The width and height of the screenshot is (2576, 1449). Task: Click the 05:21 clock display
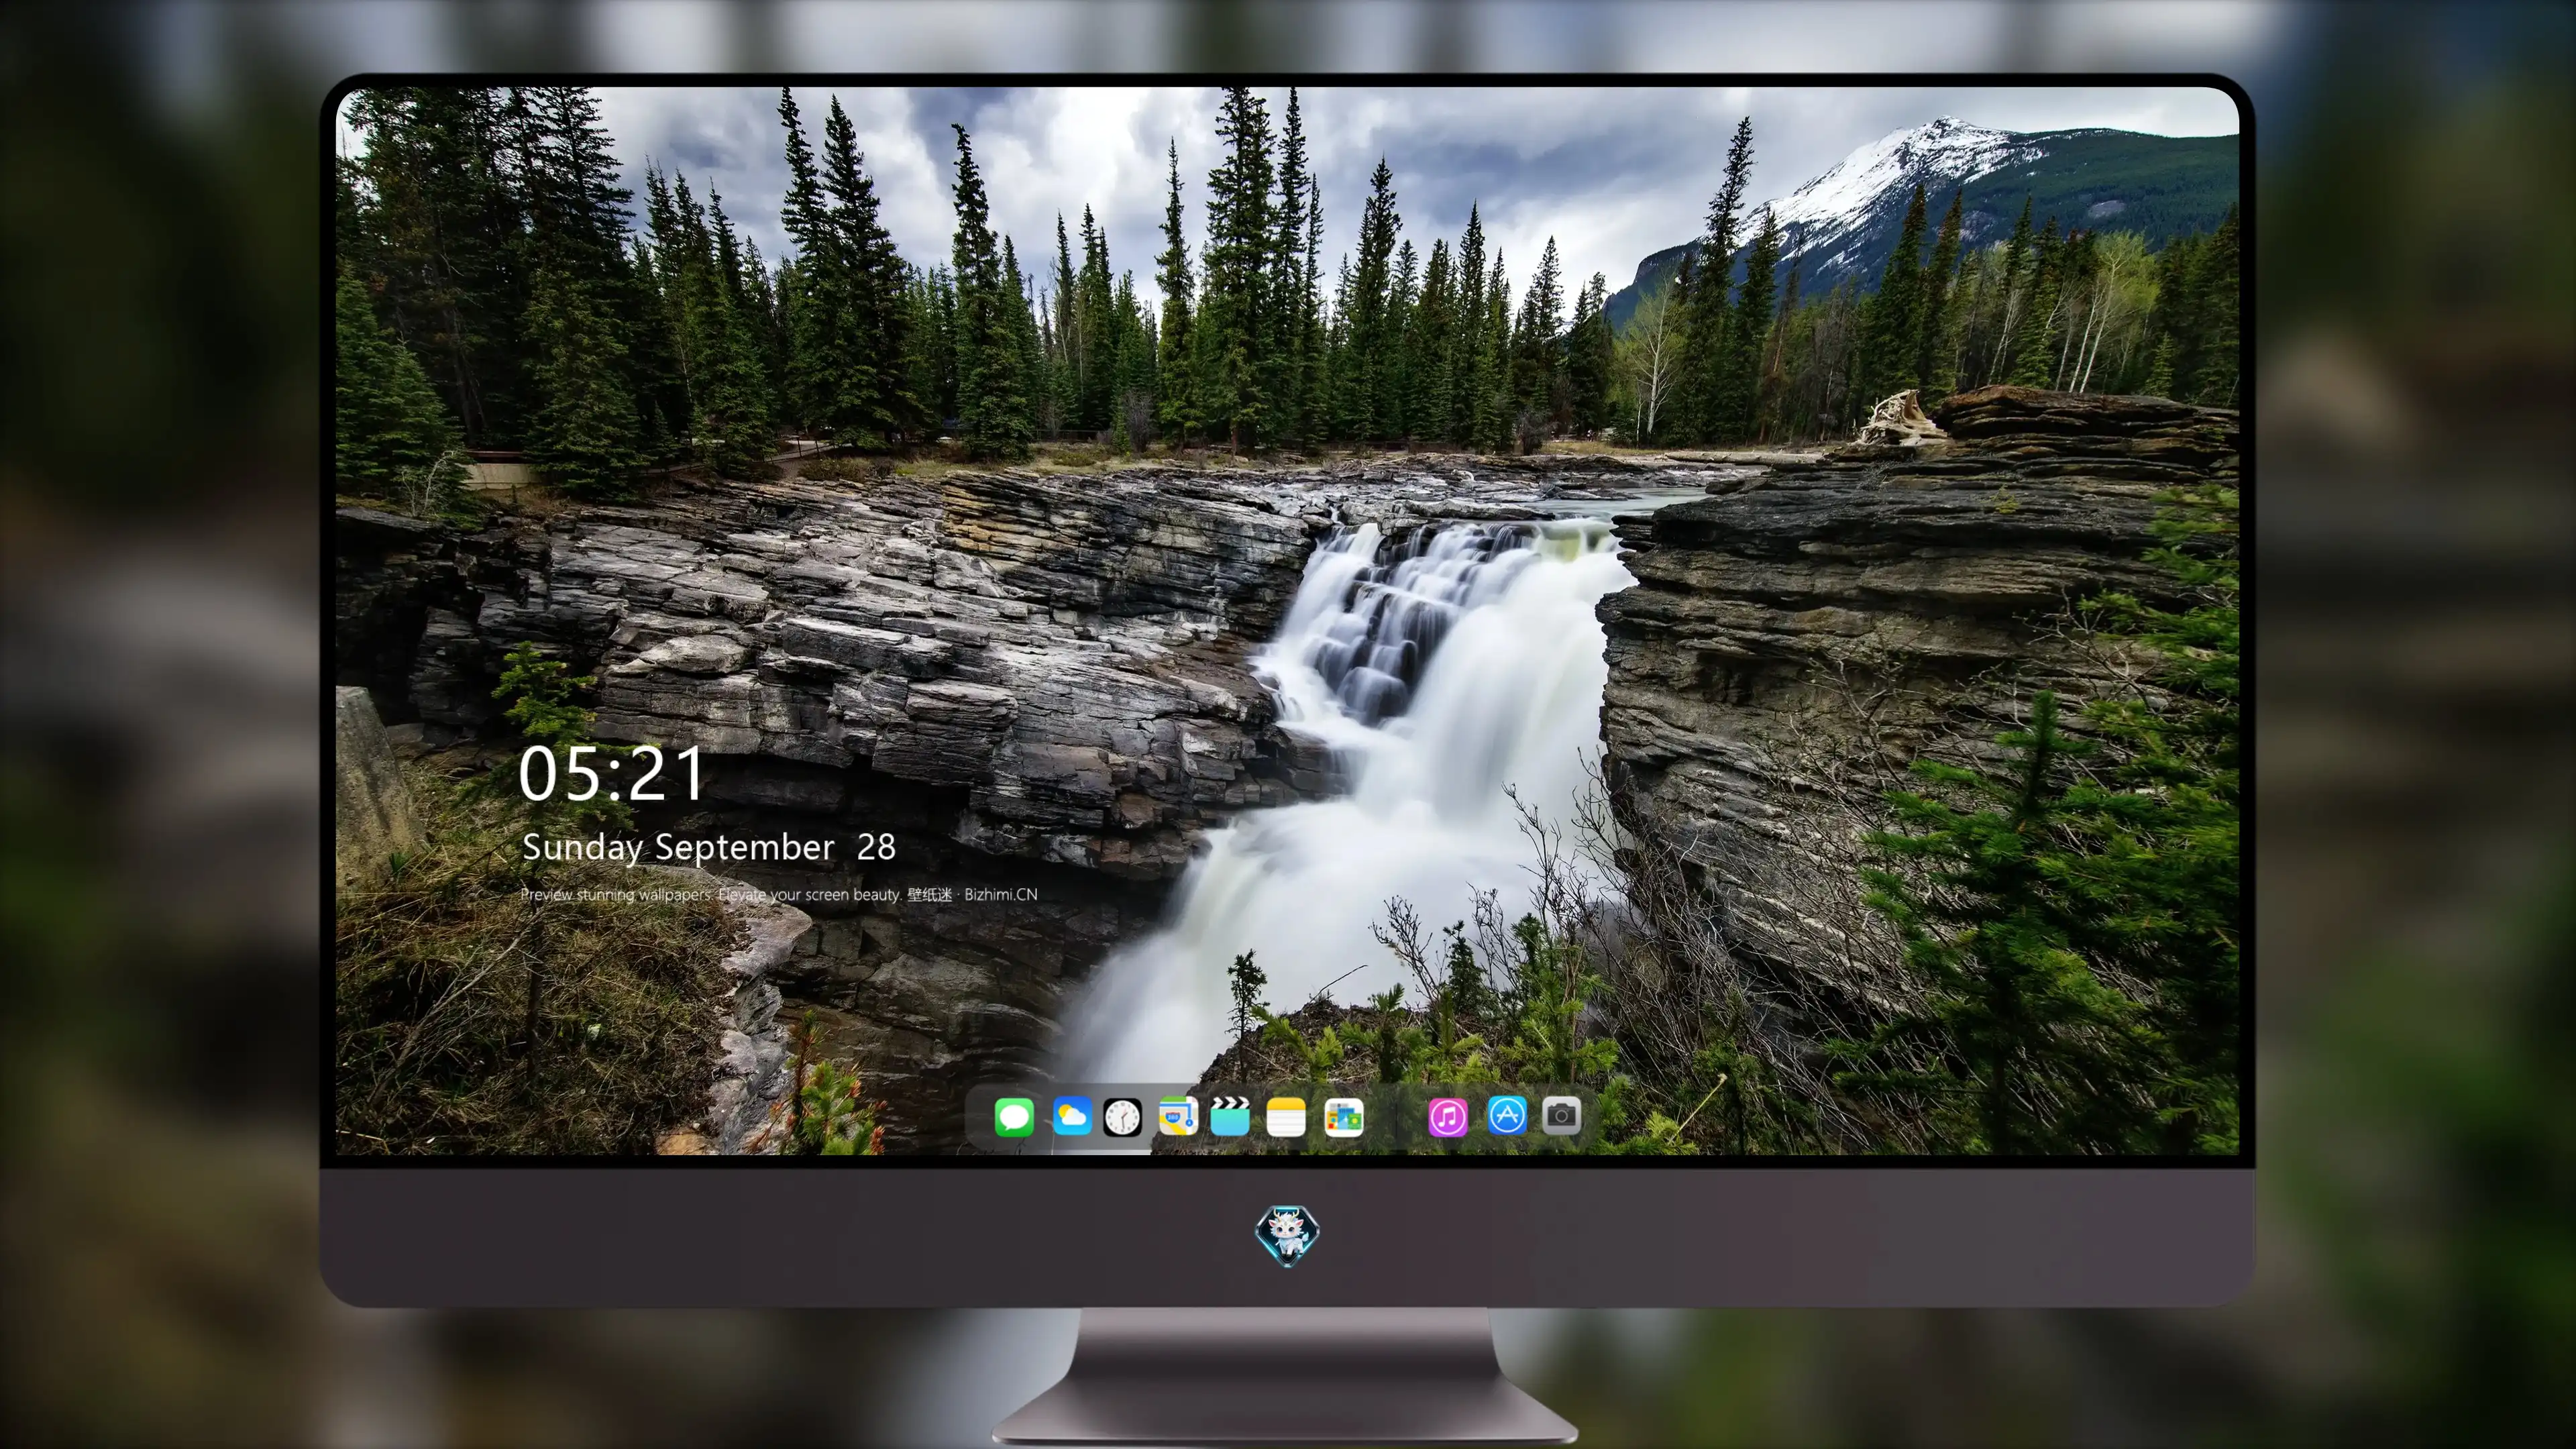click(612, 774)
